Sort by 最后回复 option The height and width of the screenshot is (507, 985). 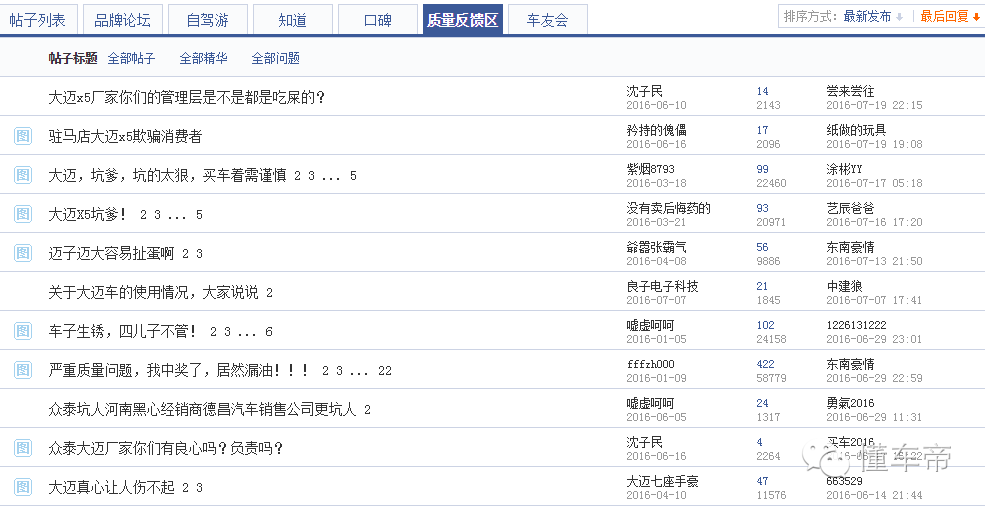[x=950, y=17]
